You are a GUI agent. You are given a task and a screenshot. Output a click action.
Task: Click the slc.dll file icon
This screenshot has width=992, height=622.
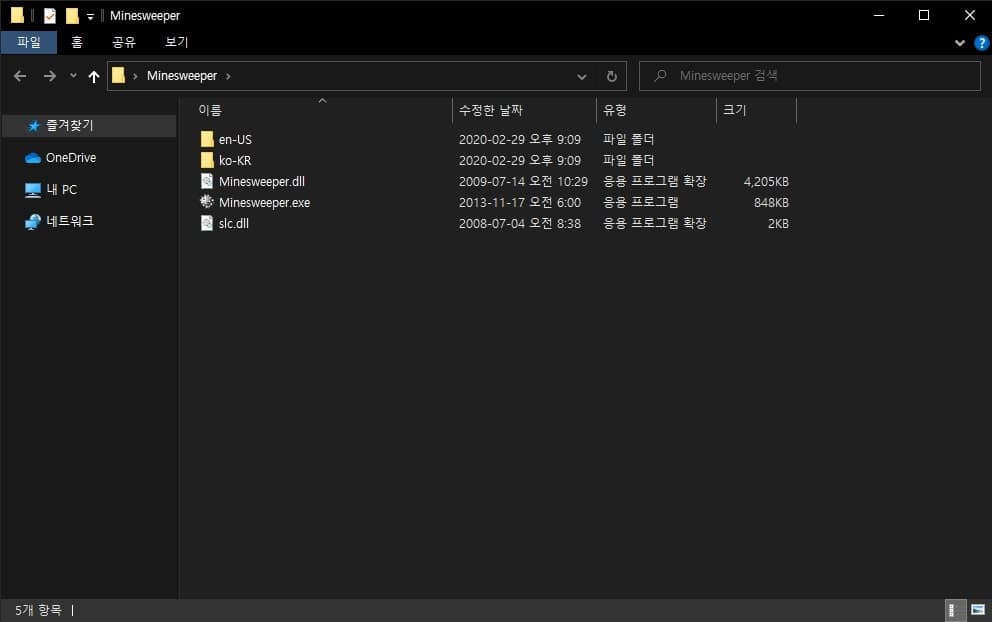207,223
